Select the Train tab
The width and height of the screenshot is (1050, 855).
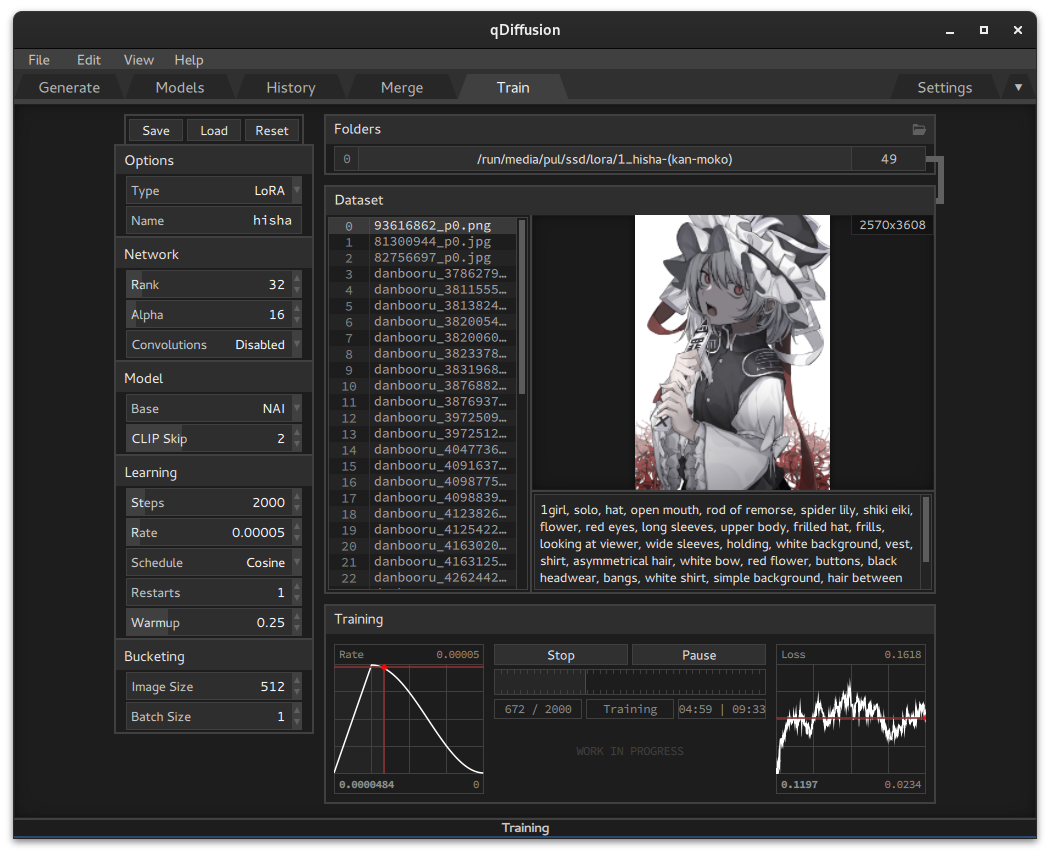513,88
